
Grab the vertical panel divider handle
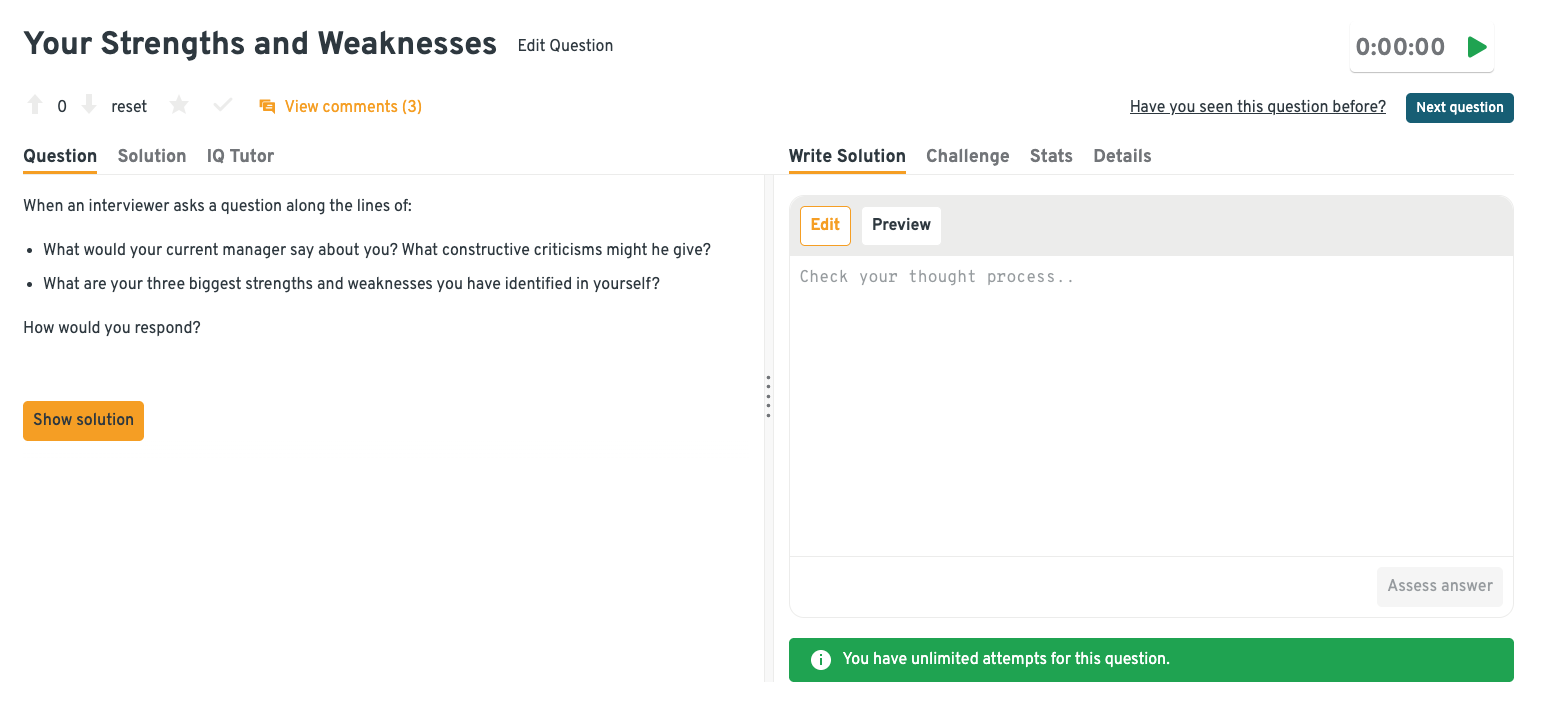[x=768, y=396]
